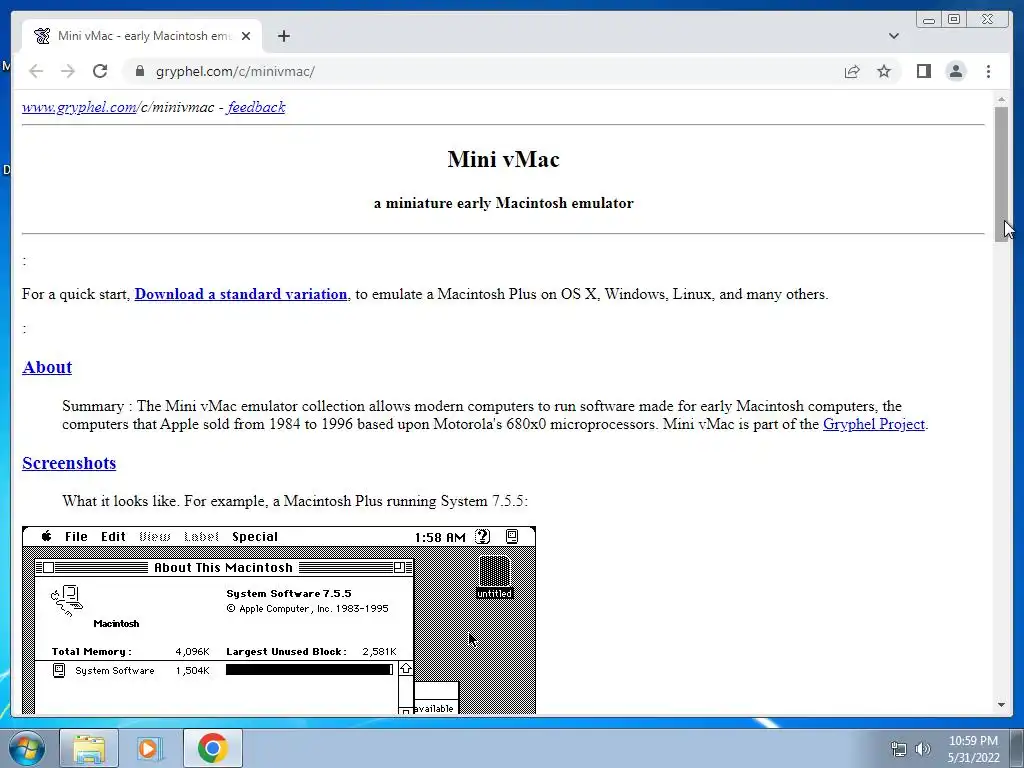Image resolution: width=1024 pixels, height=768 pixels.
Task: Click the About This Macintosh title bar
Action: [x=224, y=568]
